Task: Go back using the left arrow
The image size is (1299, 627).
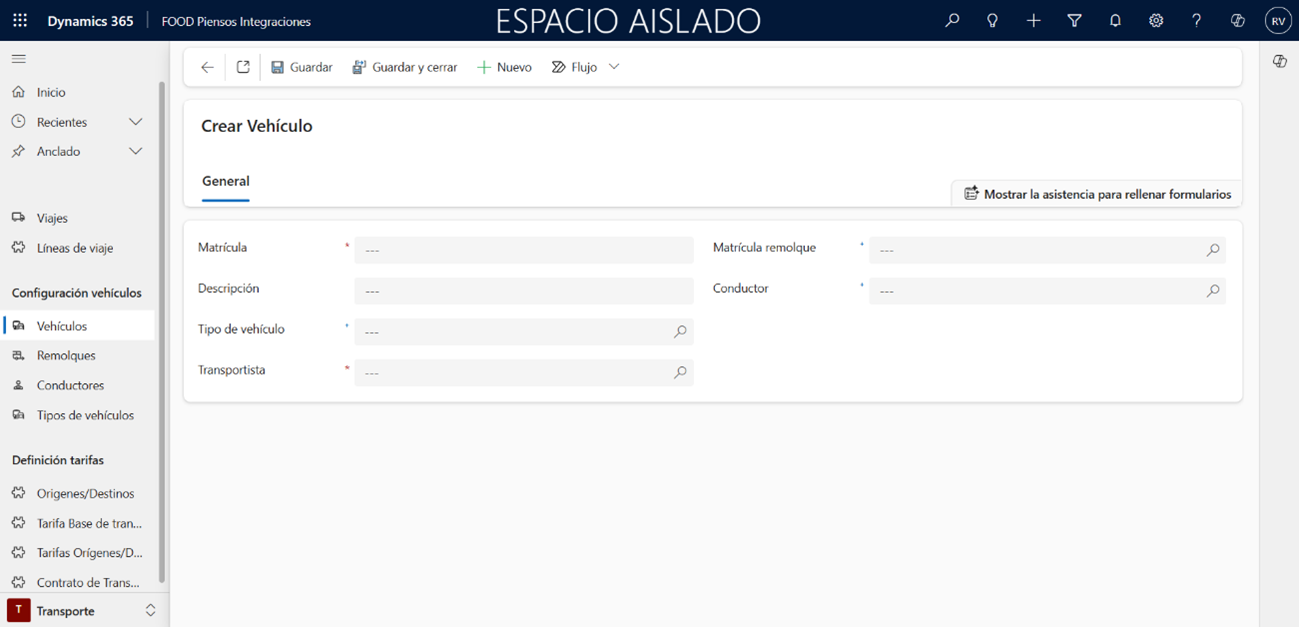Action: [x=207, y=67]
